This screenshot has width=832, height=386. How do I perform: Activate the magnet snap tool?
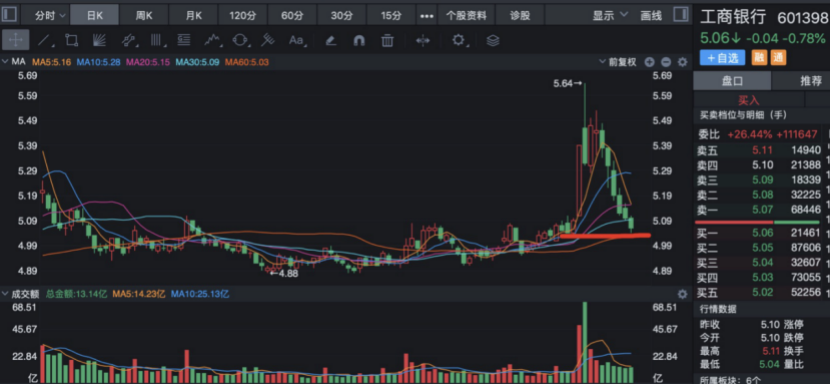point(359,40)
